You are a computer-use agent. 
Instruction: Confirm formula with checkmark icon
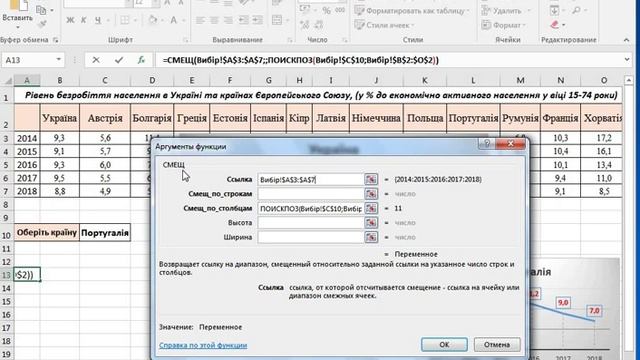point(119,60)
